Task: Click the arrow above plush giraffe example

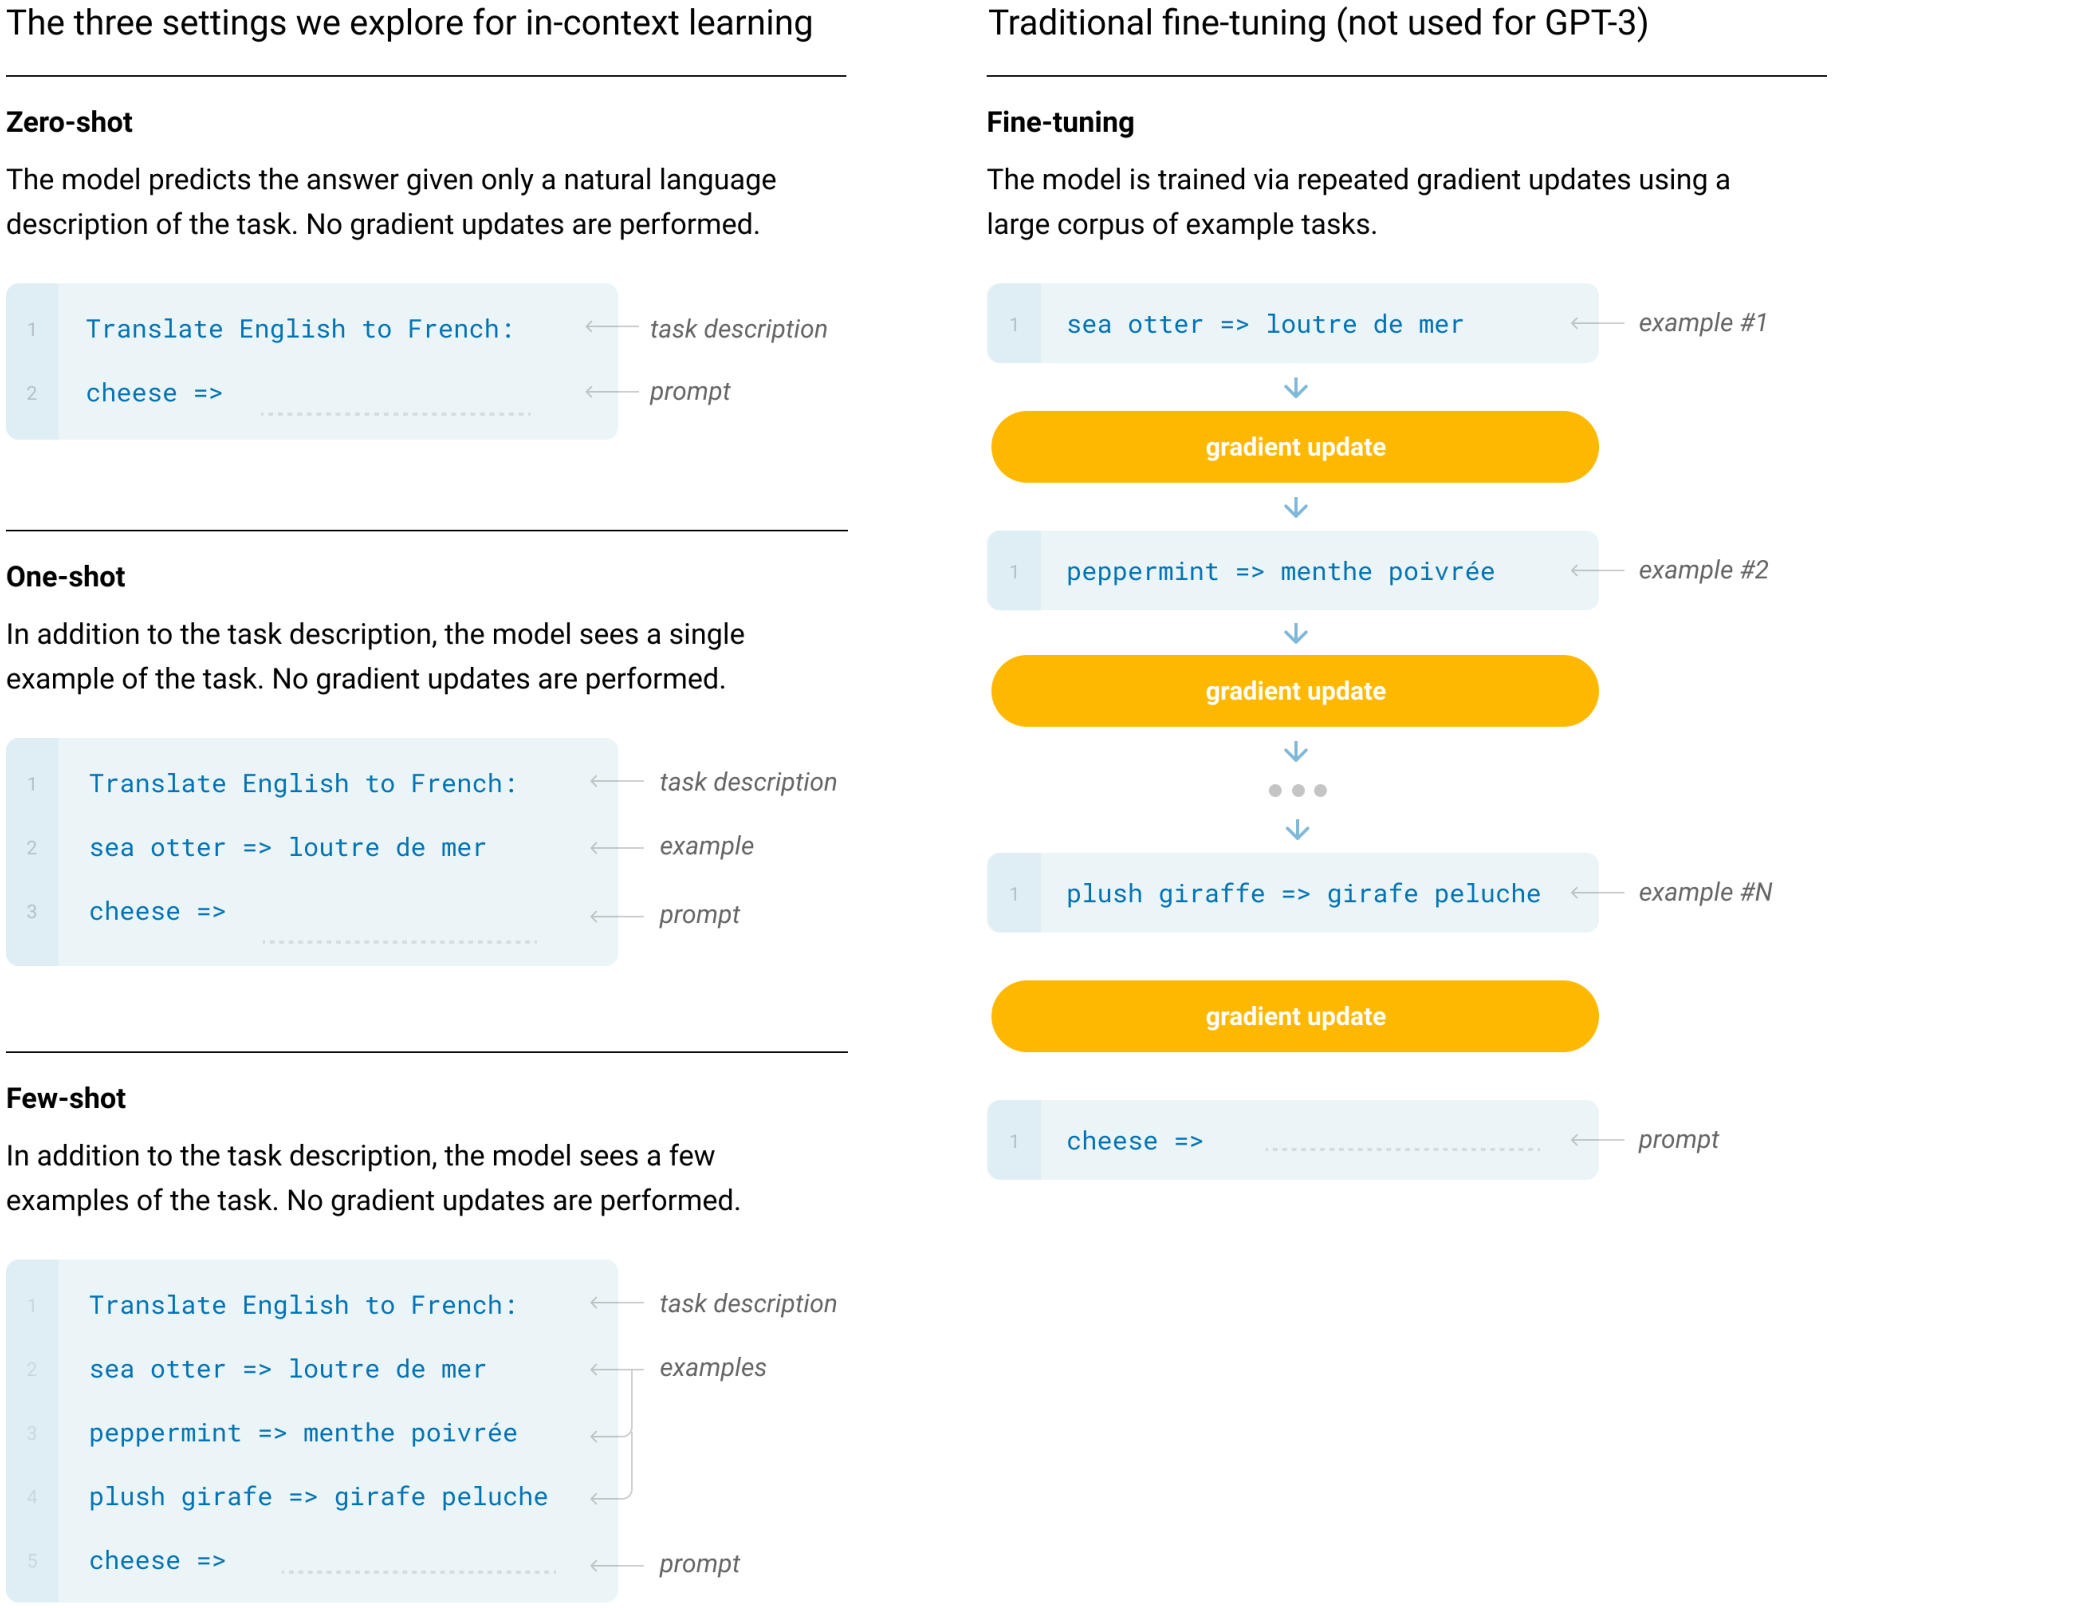Action: click(x=1296, y=829)
